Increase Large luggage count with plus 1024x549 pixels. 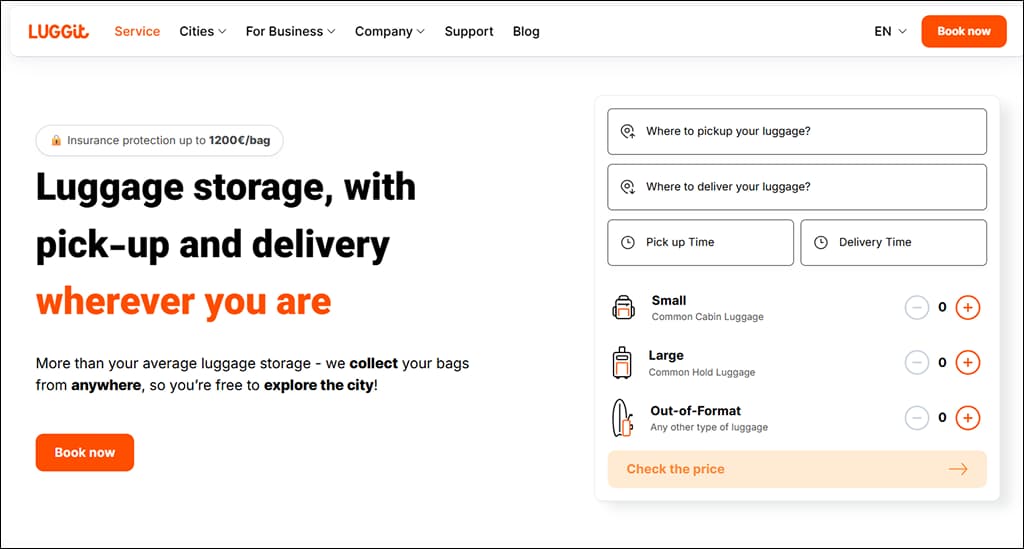(x=967, y=363)
